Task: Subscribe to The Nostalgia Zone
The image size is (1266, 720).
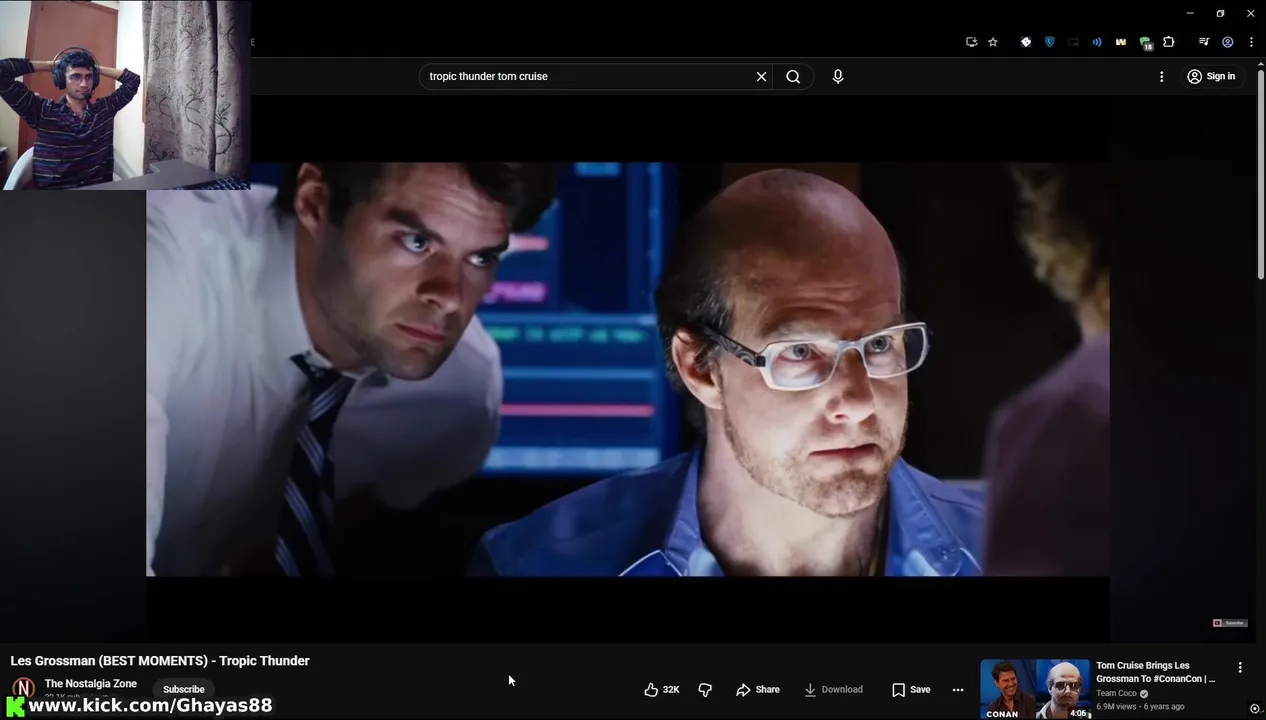Action: 183,689
